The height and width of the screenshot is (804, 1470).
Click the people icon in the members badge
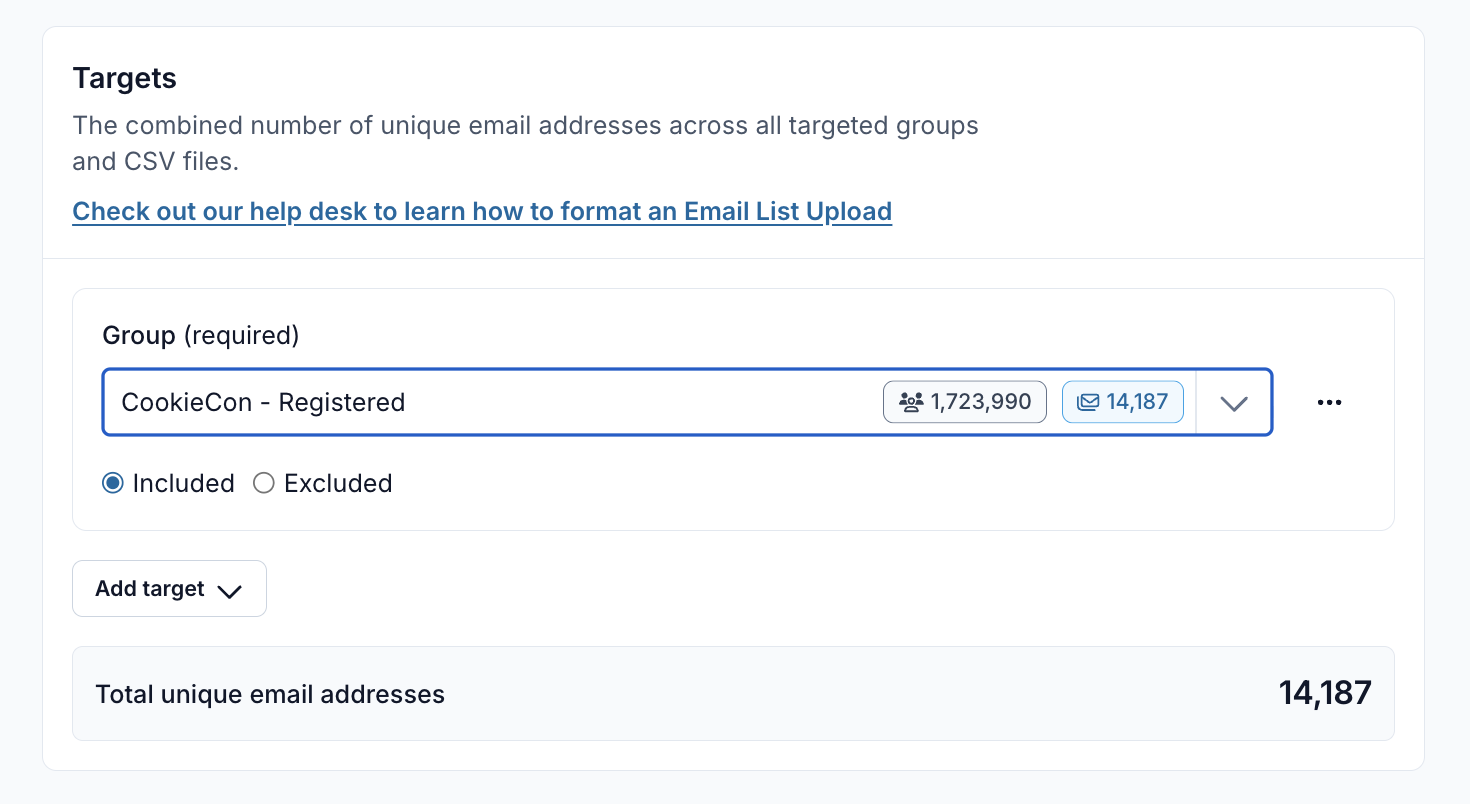coord(910,402)
